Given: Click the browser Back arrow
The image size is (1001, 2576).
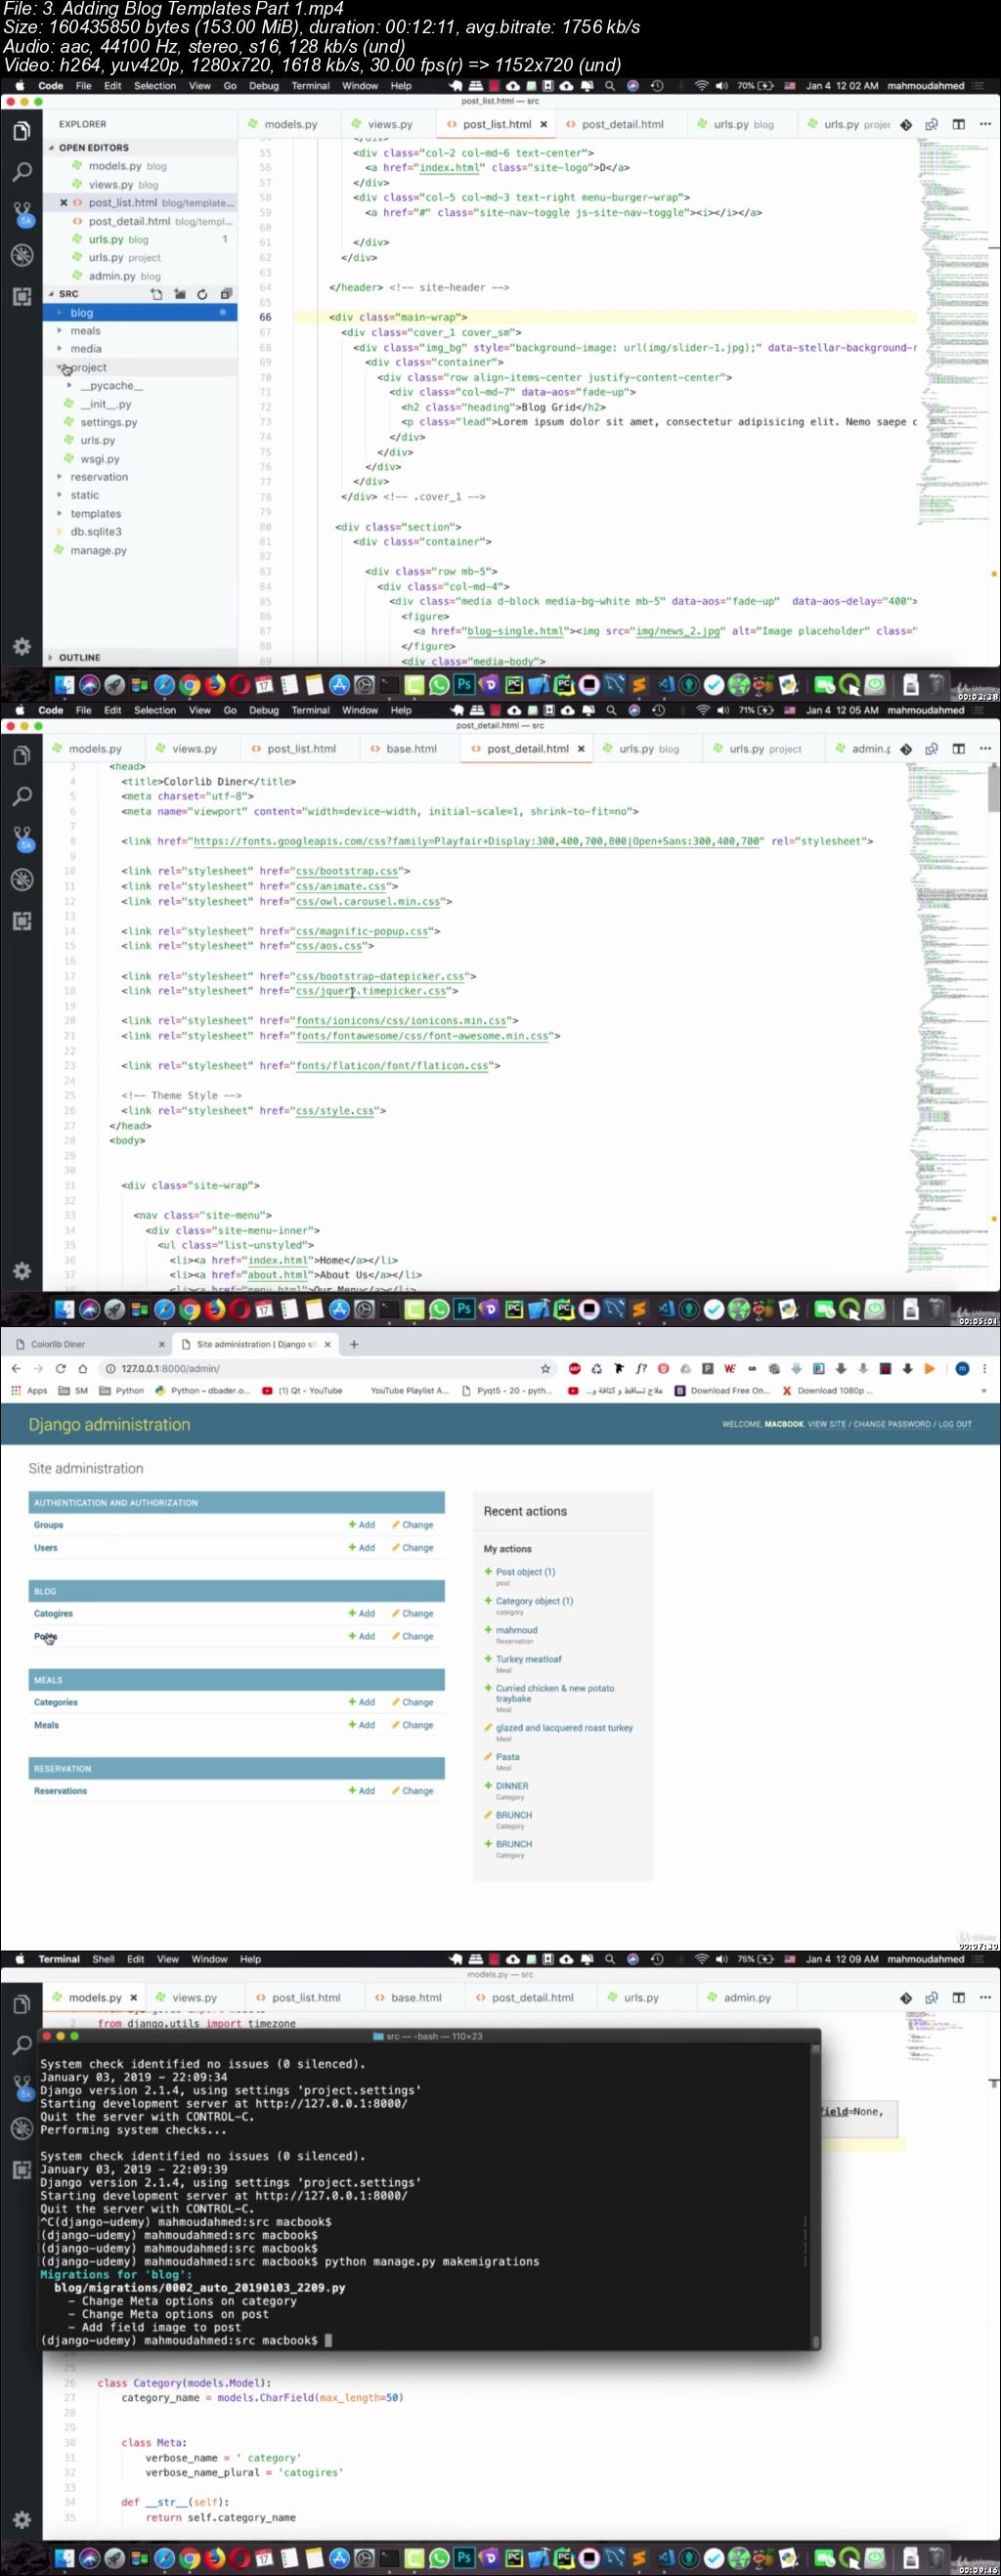Looking at the screenshot, I should (16, 1368).
